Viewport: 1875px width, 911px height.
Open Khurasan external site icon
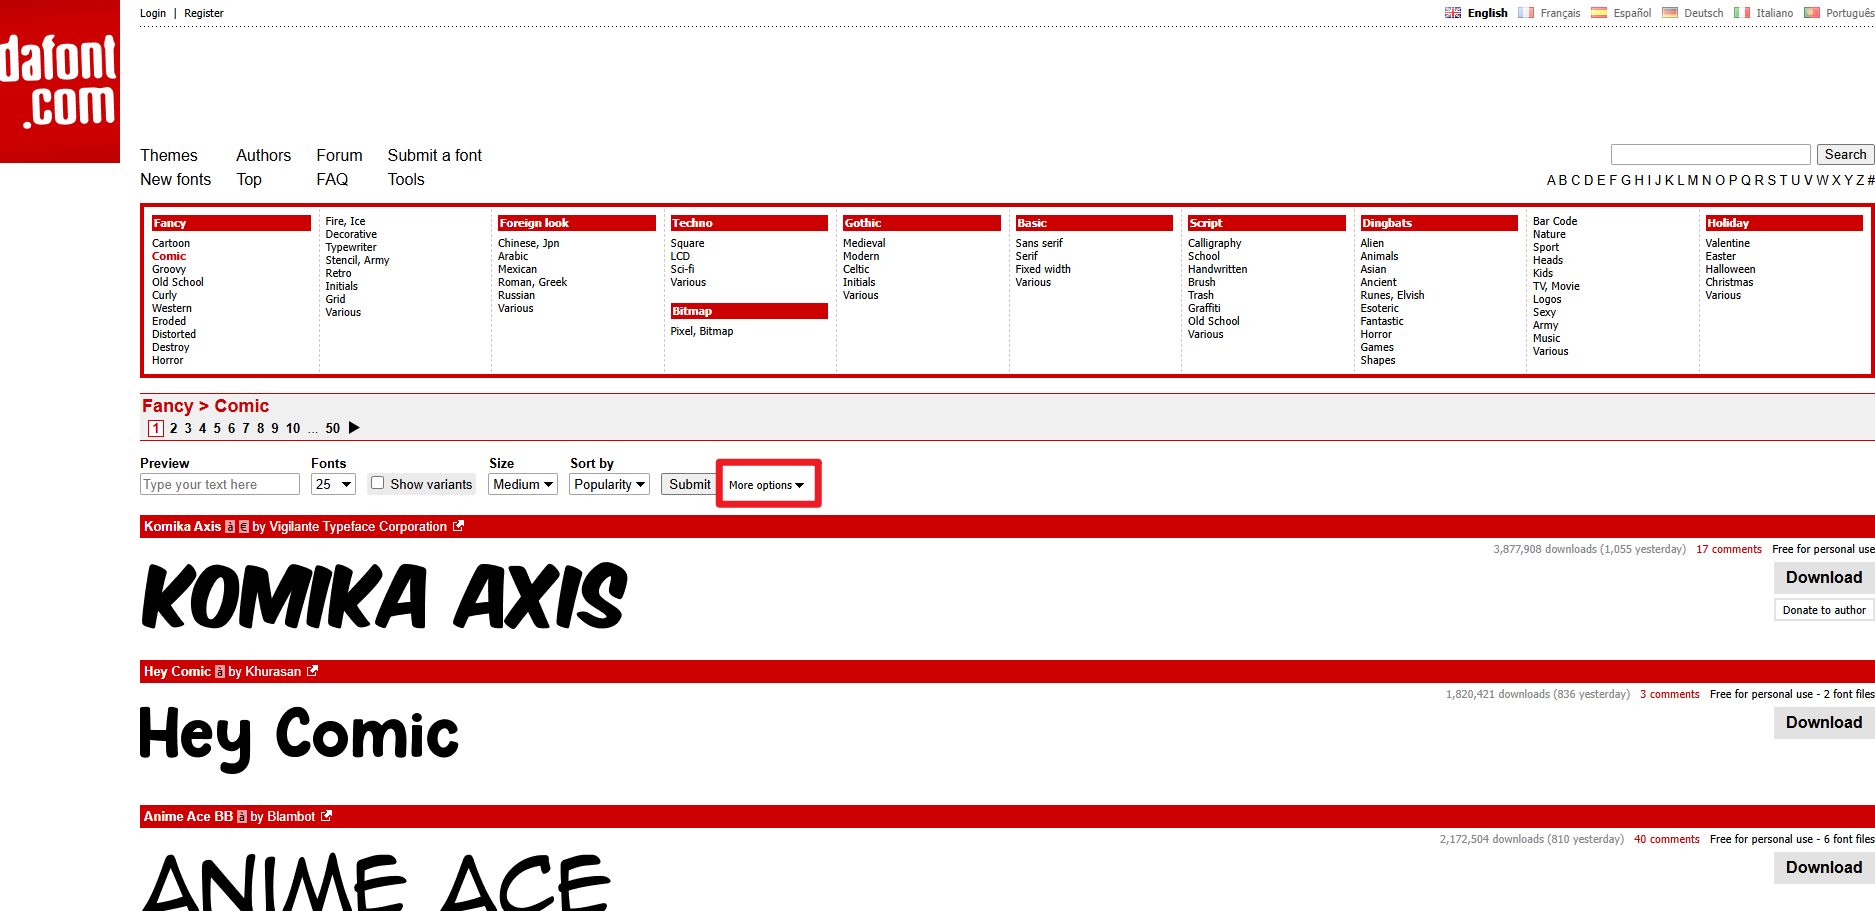pos(312,671)
